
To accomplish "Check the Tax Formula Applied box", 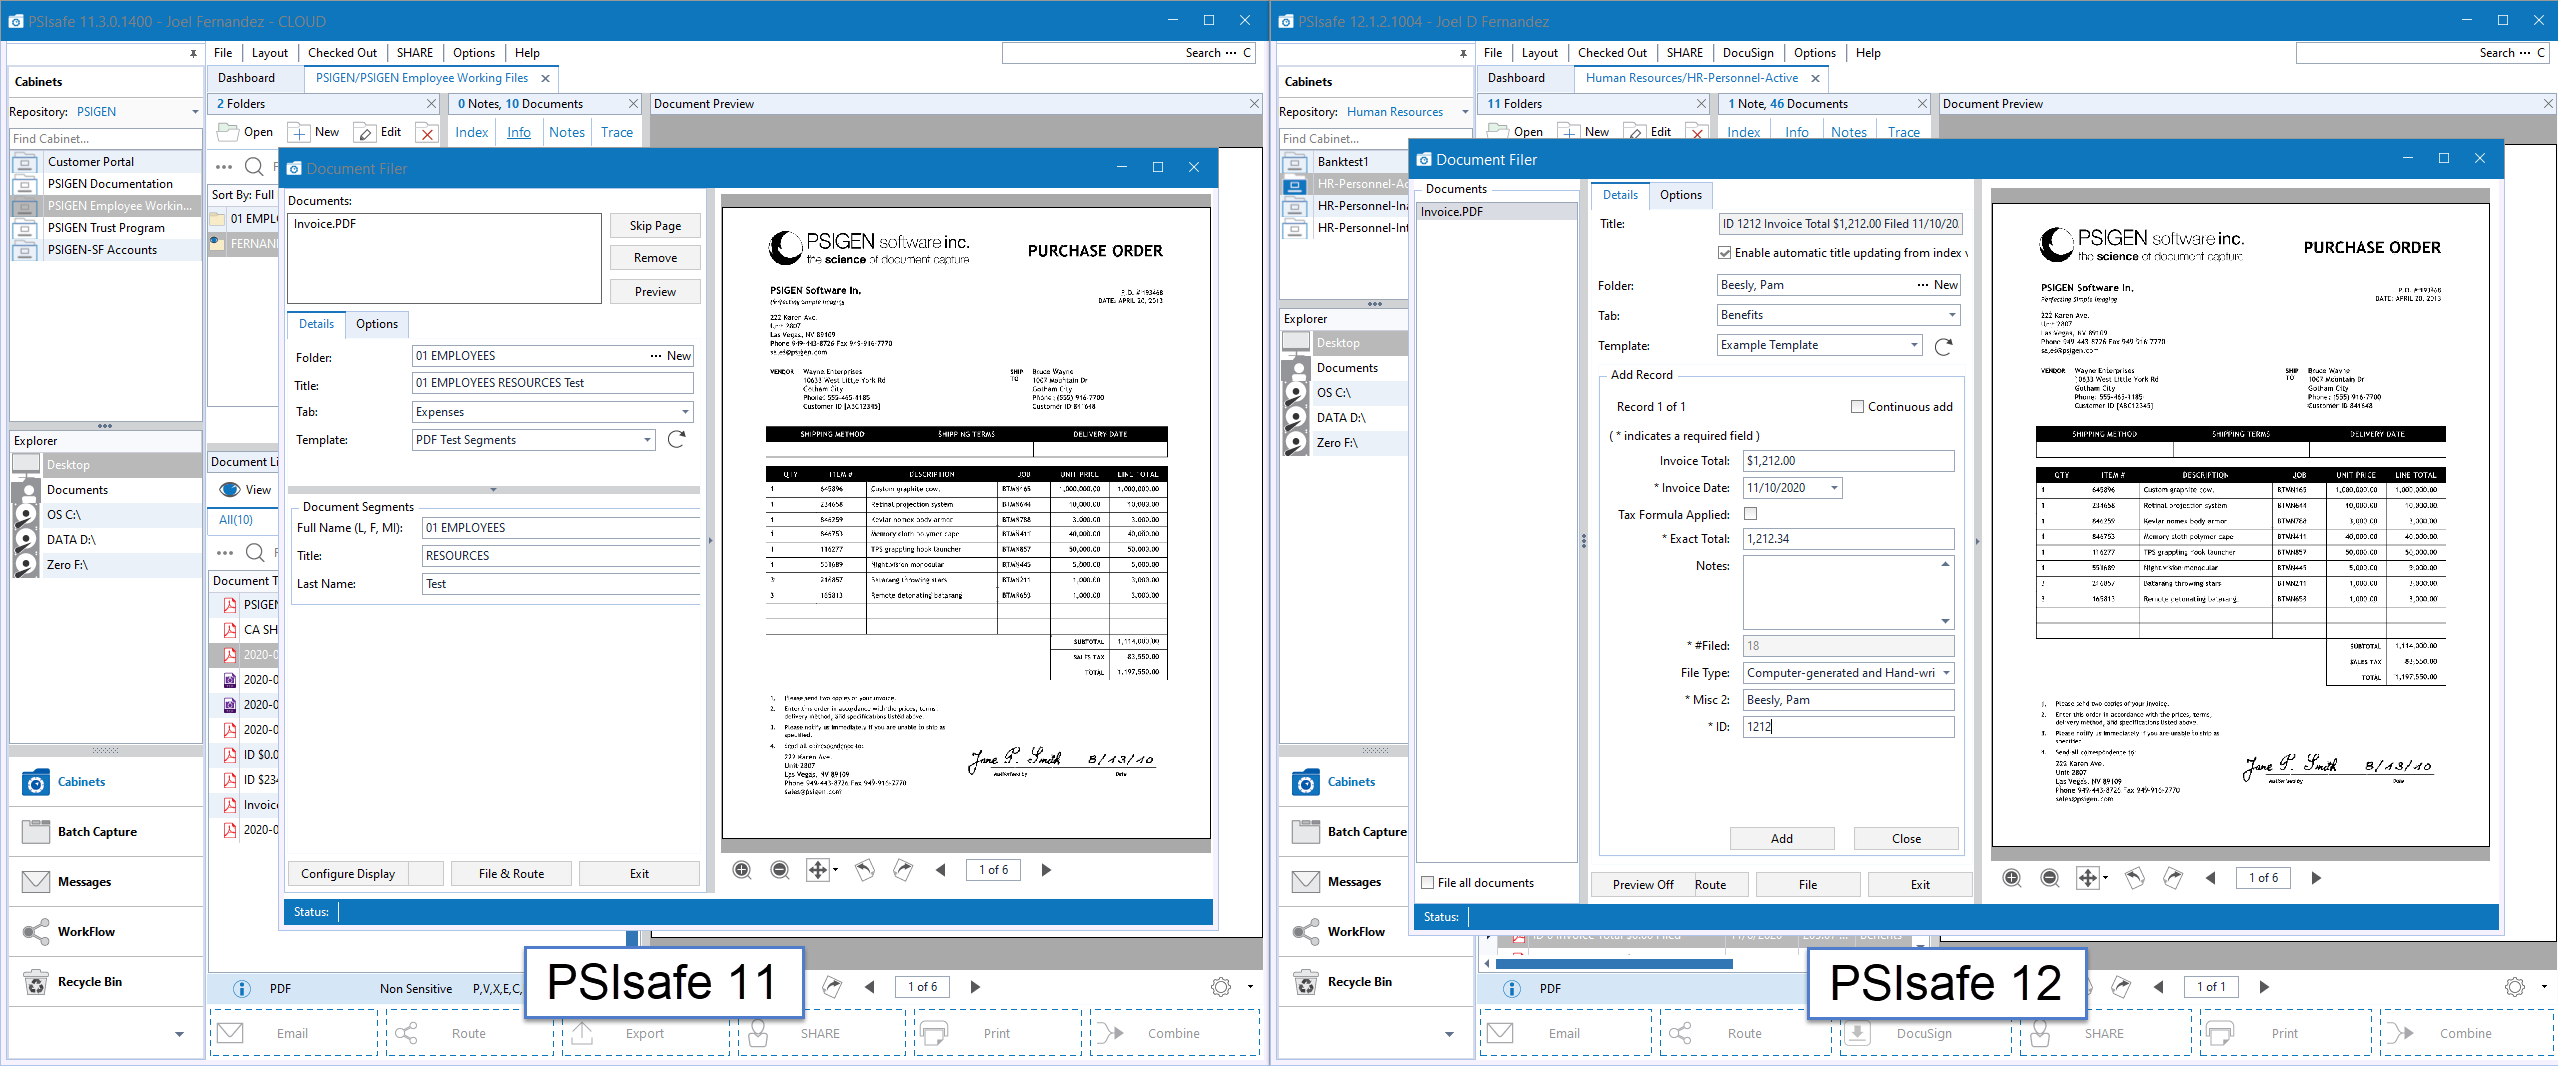I will point(1750,514).
